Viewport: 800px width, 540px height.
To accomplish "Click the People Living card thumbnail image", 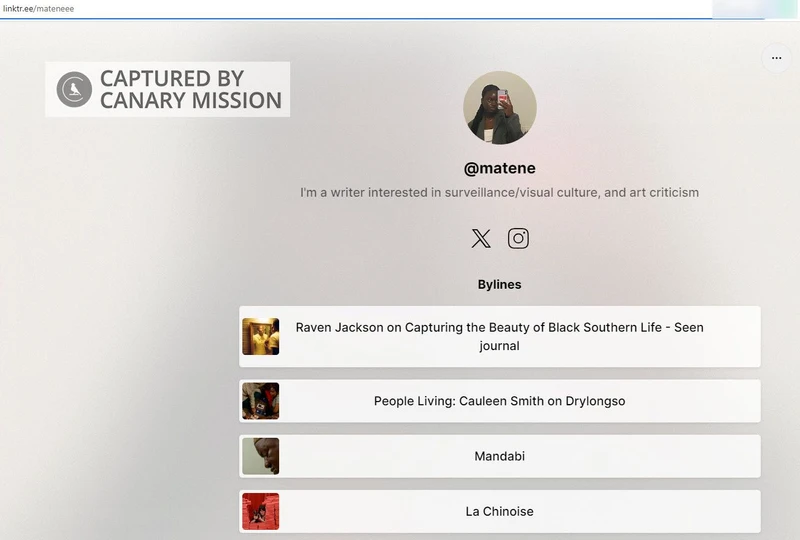I will click(260, 401).
